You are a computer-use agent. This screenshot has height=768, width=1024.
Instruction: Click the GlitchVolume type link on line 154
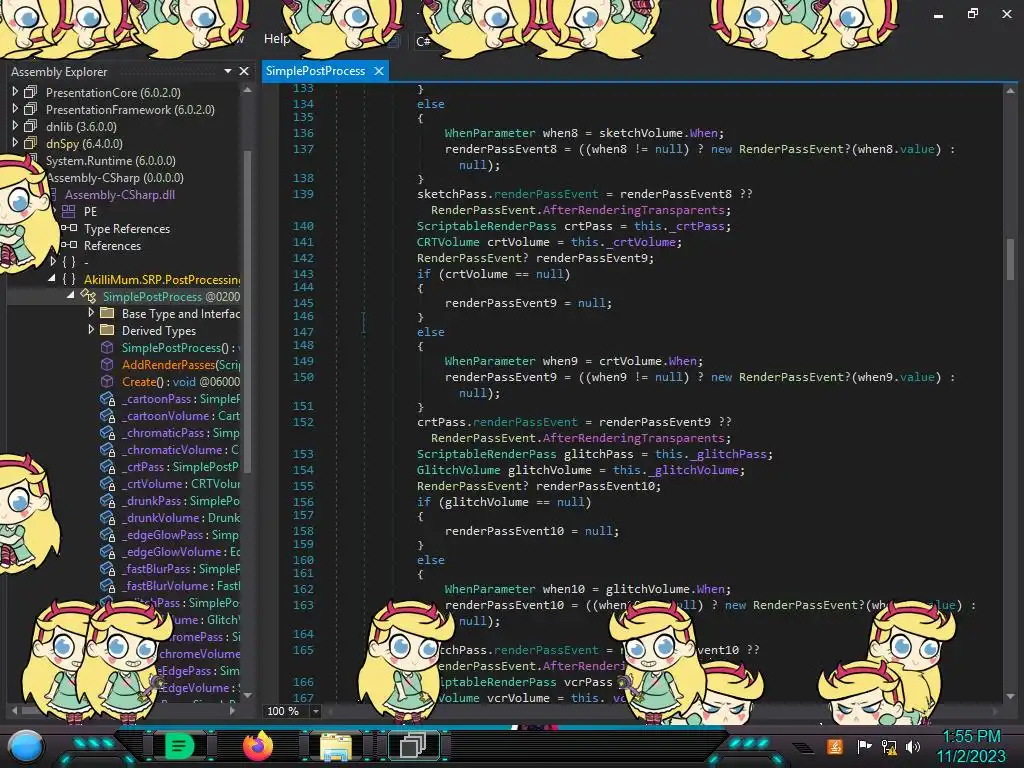458,470
